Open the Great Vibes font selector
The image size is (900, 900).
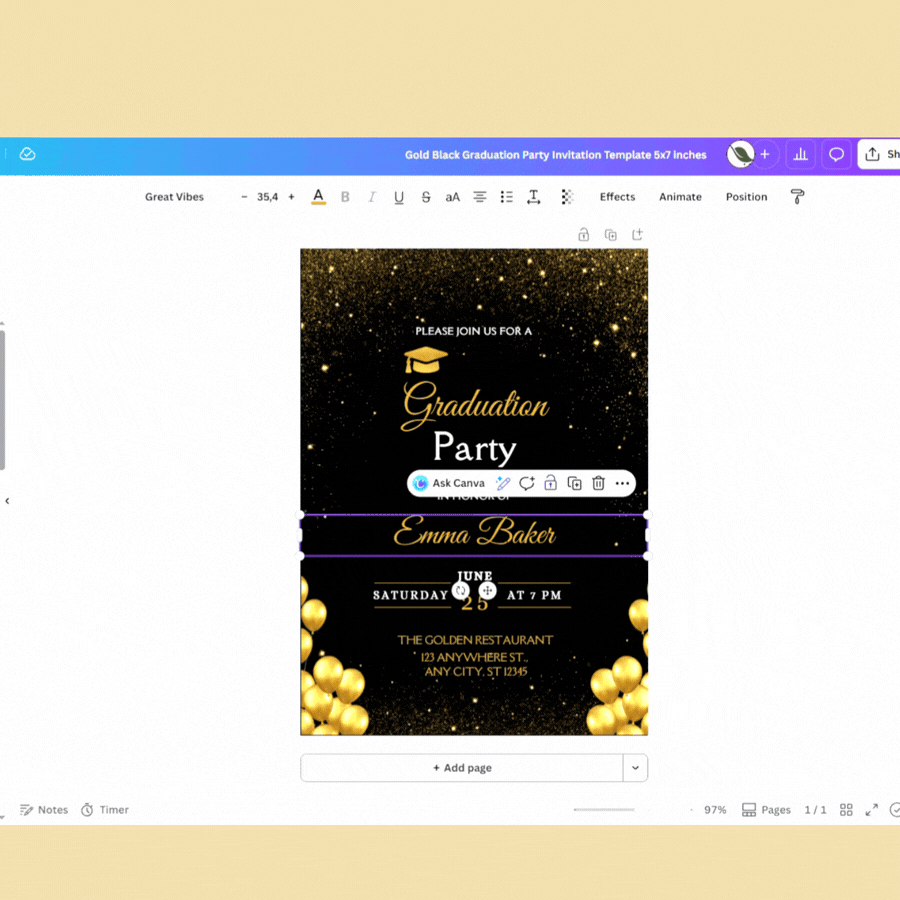point(174,197)
